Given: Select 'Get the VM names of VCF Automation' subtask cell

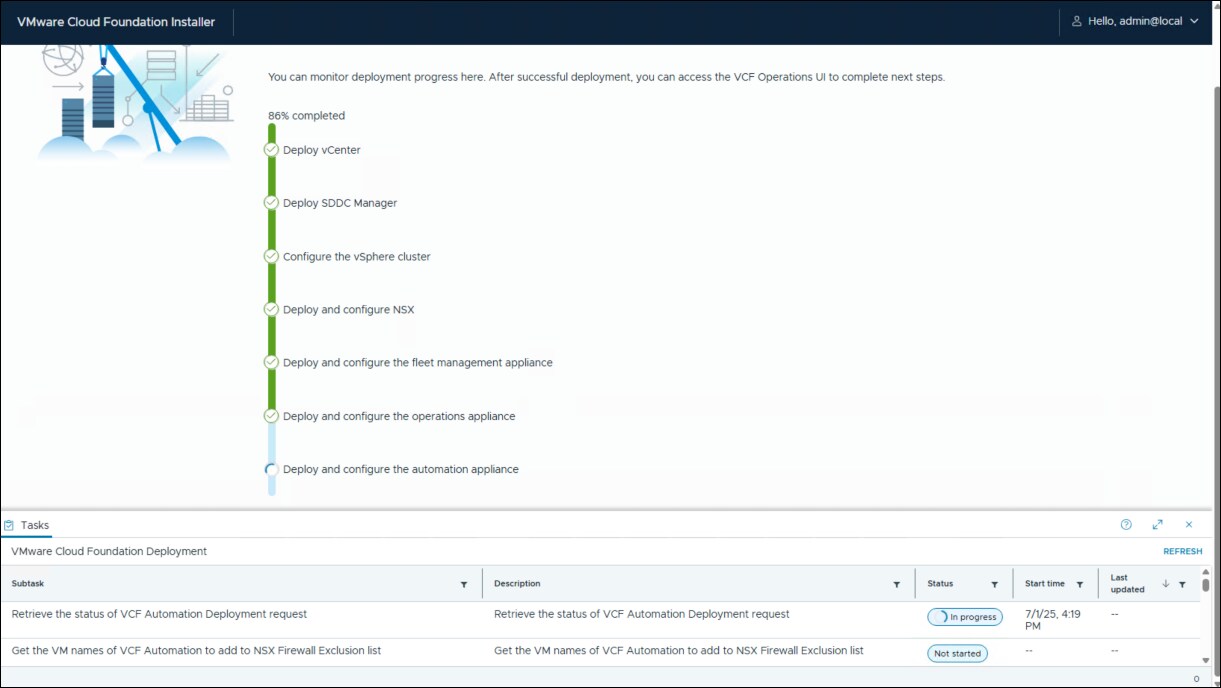Looking at the screenshot, I should (x=196, y=650).
